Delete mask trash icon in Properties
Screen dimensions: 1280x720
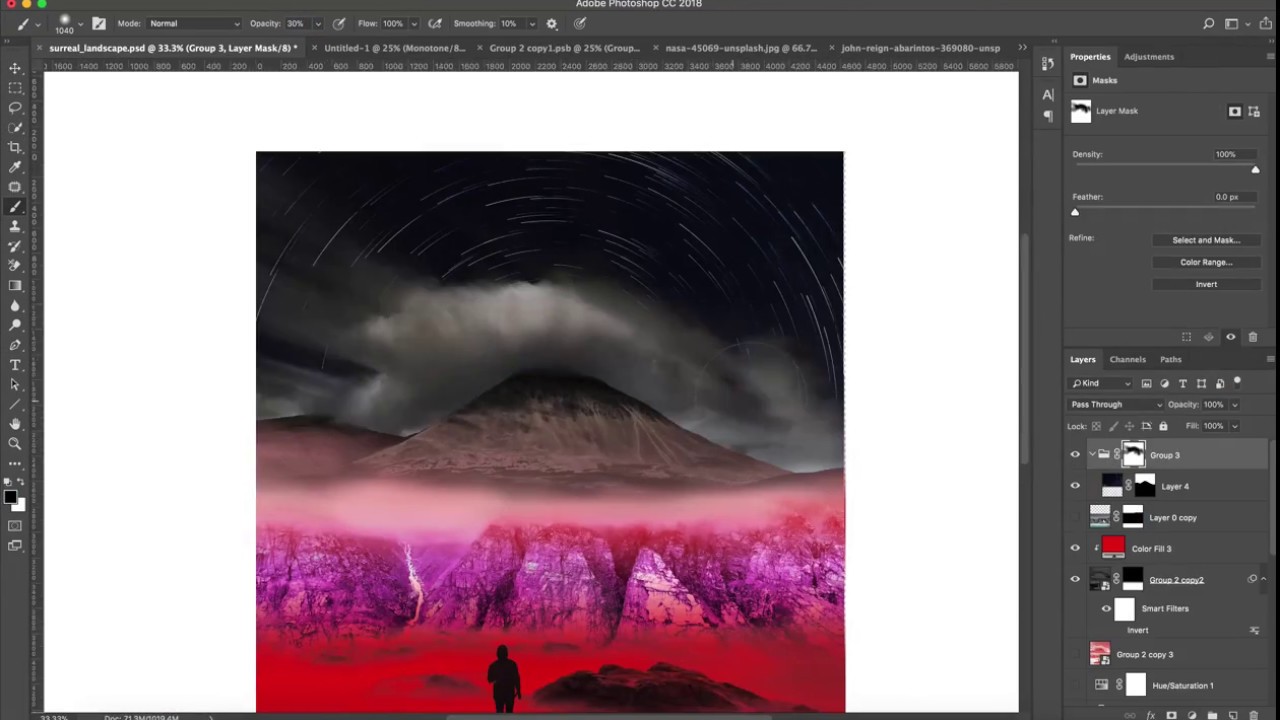coord(1253,337)
